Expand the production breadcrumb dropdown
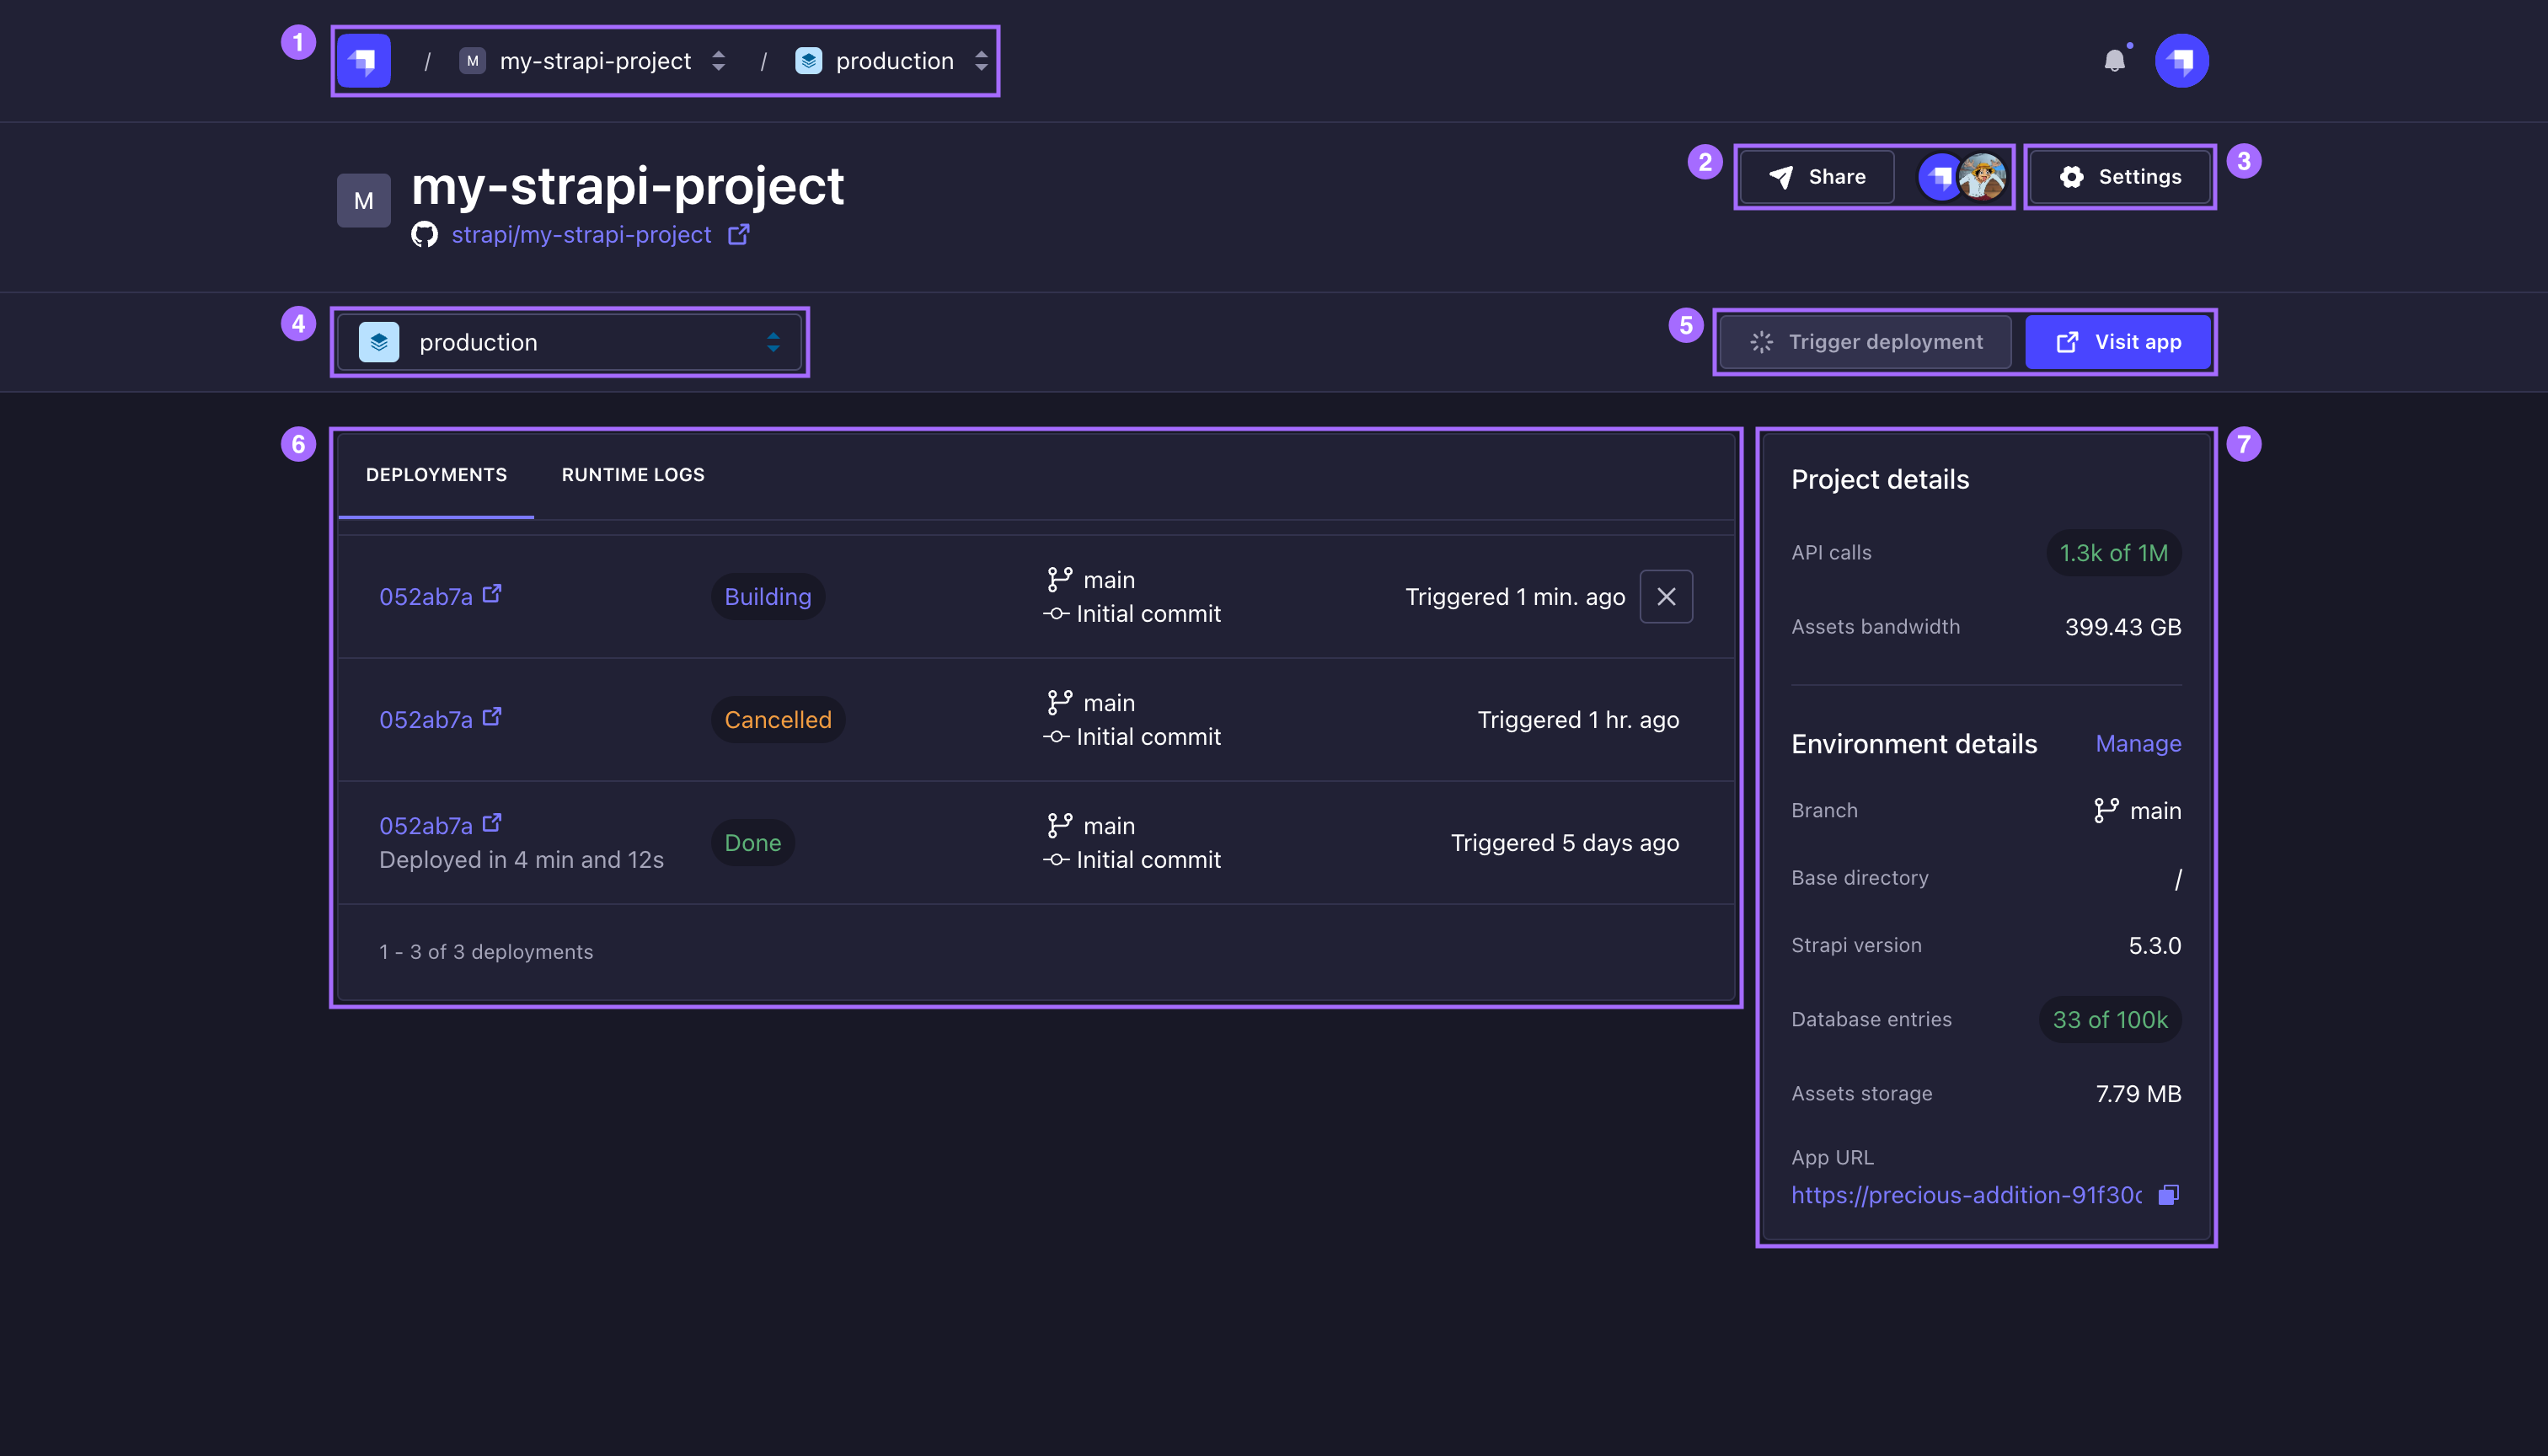The height and width of the screenshot is (1456, 2548). (x=978, y=60)
